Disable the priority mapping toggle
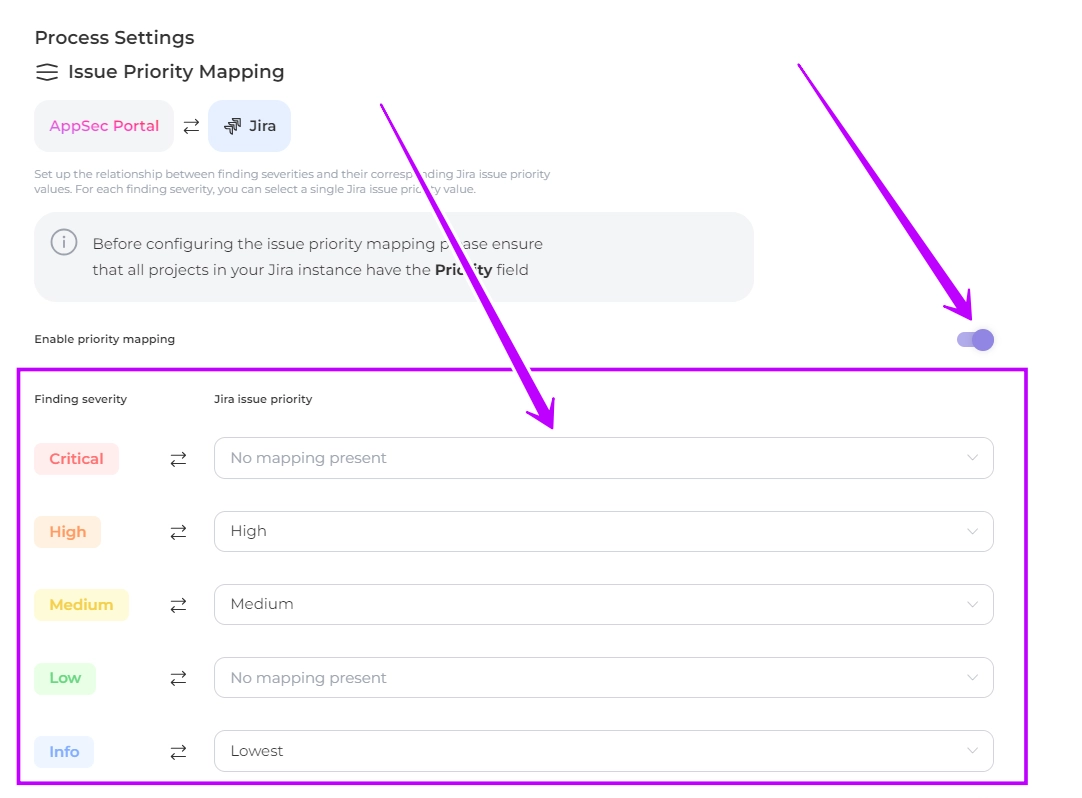This screenshot has height=798, width=1082. pyautogui.click(x=975, y=340)
